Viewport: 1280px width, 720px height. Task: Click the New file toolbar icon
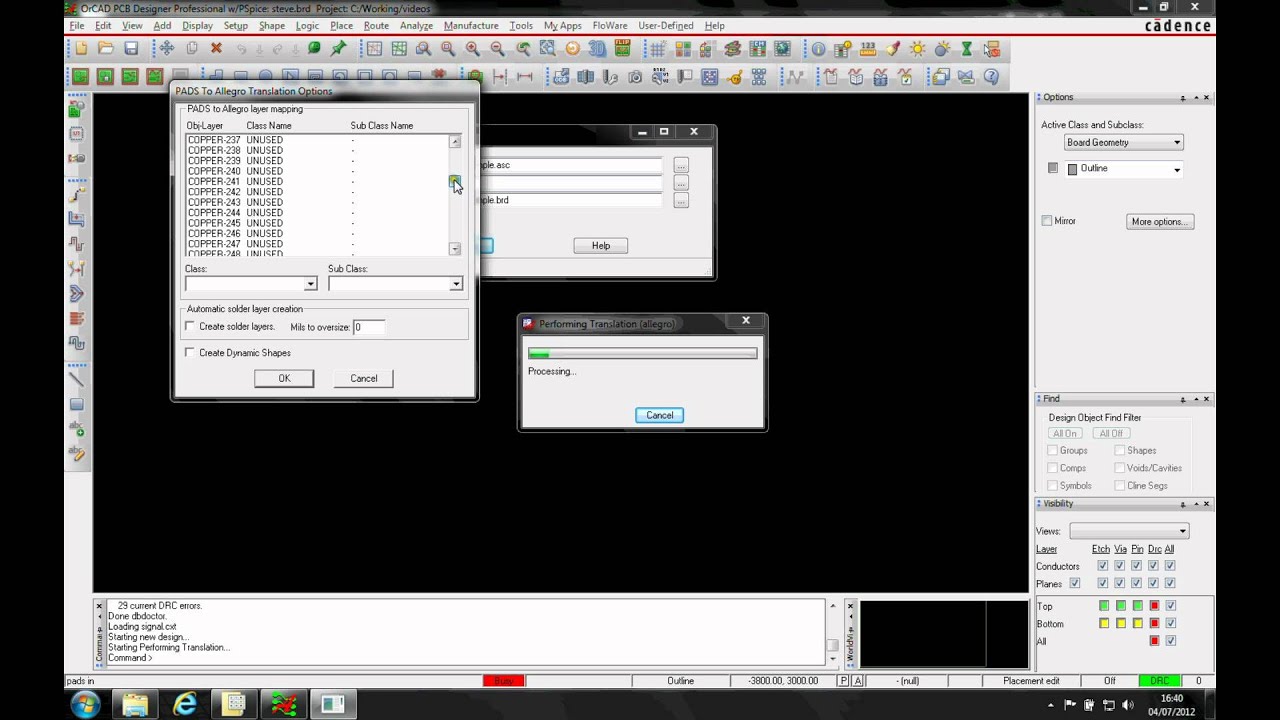point(81,48)
